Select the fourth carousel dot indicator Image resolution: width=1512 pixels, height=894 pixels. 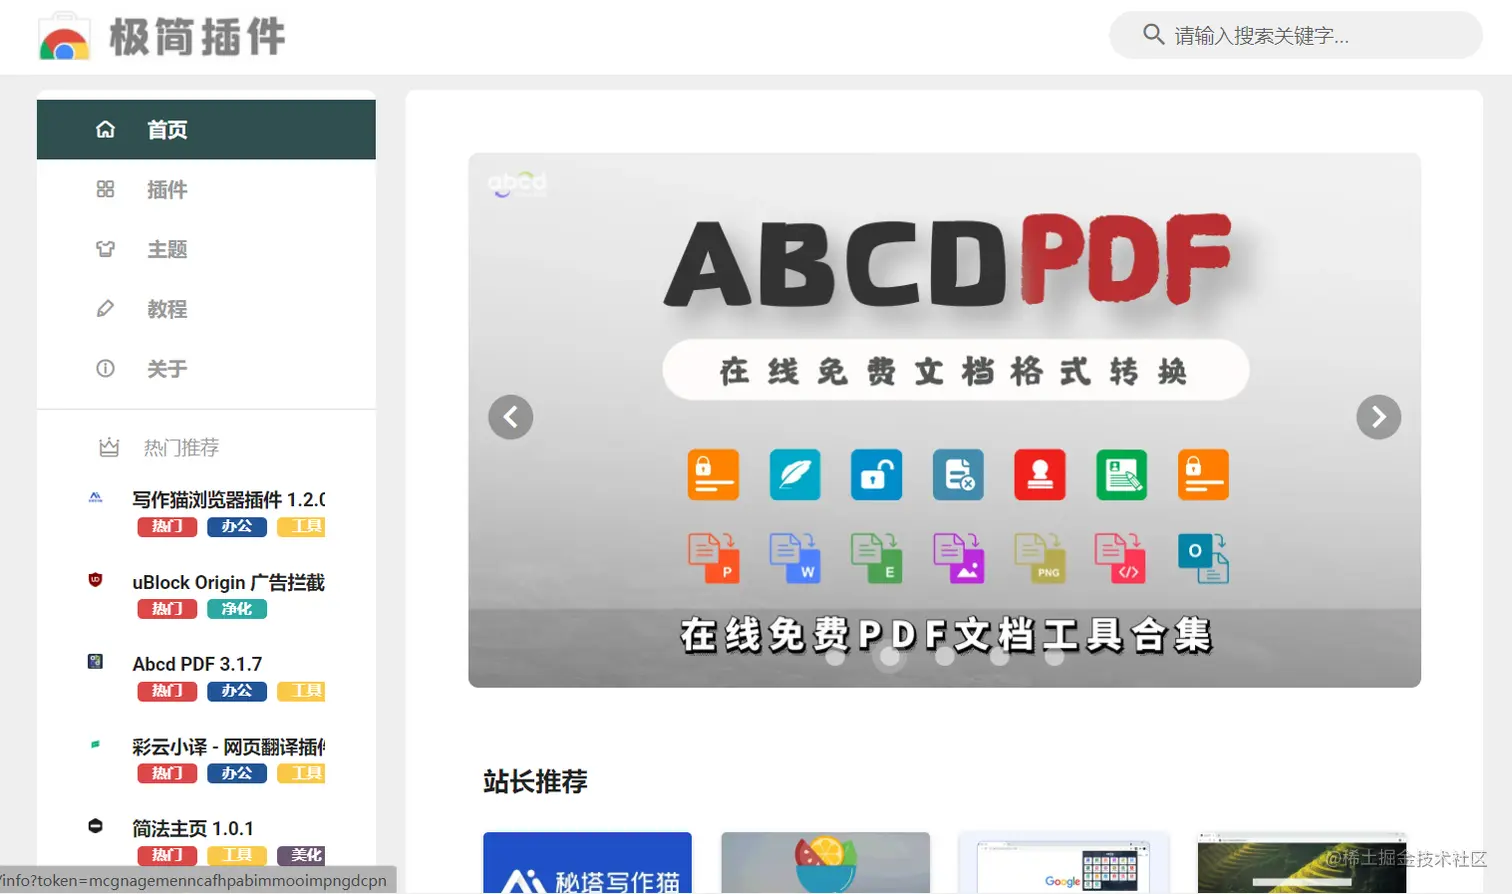[999, 657]
